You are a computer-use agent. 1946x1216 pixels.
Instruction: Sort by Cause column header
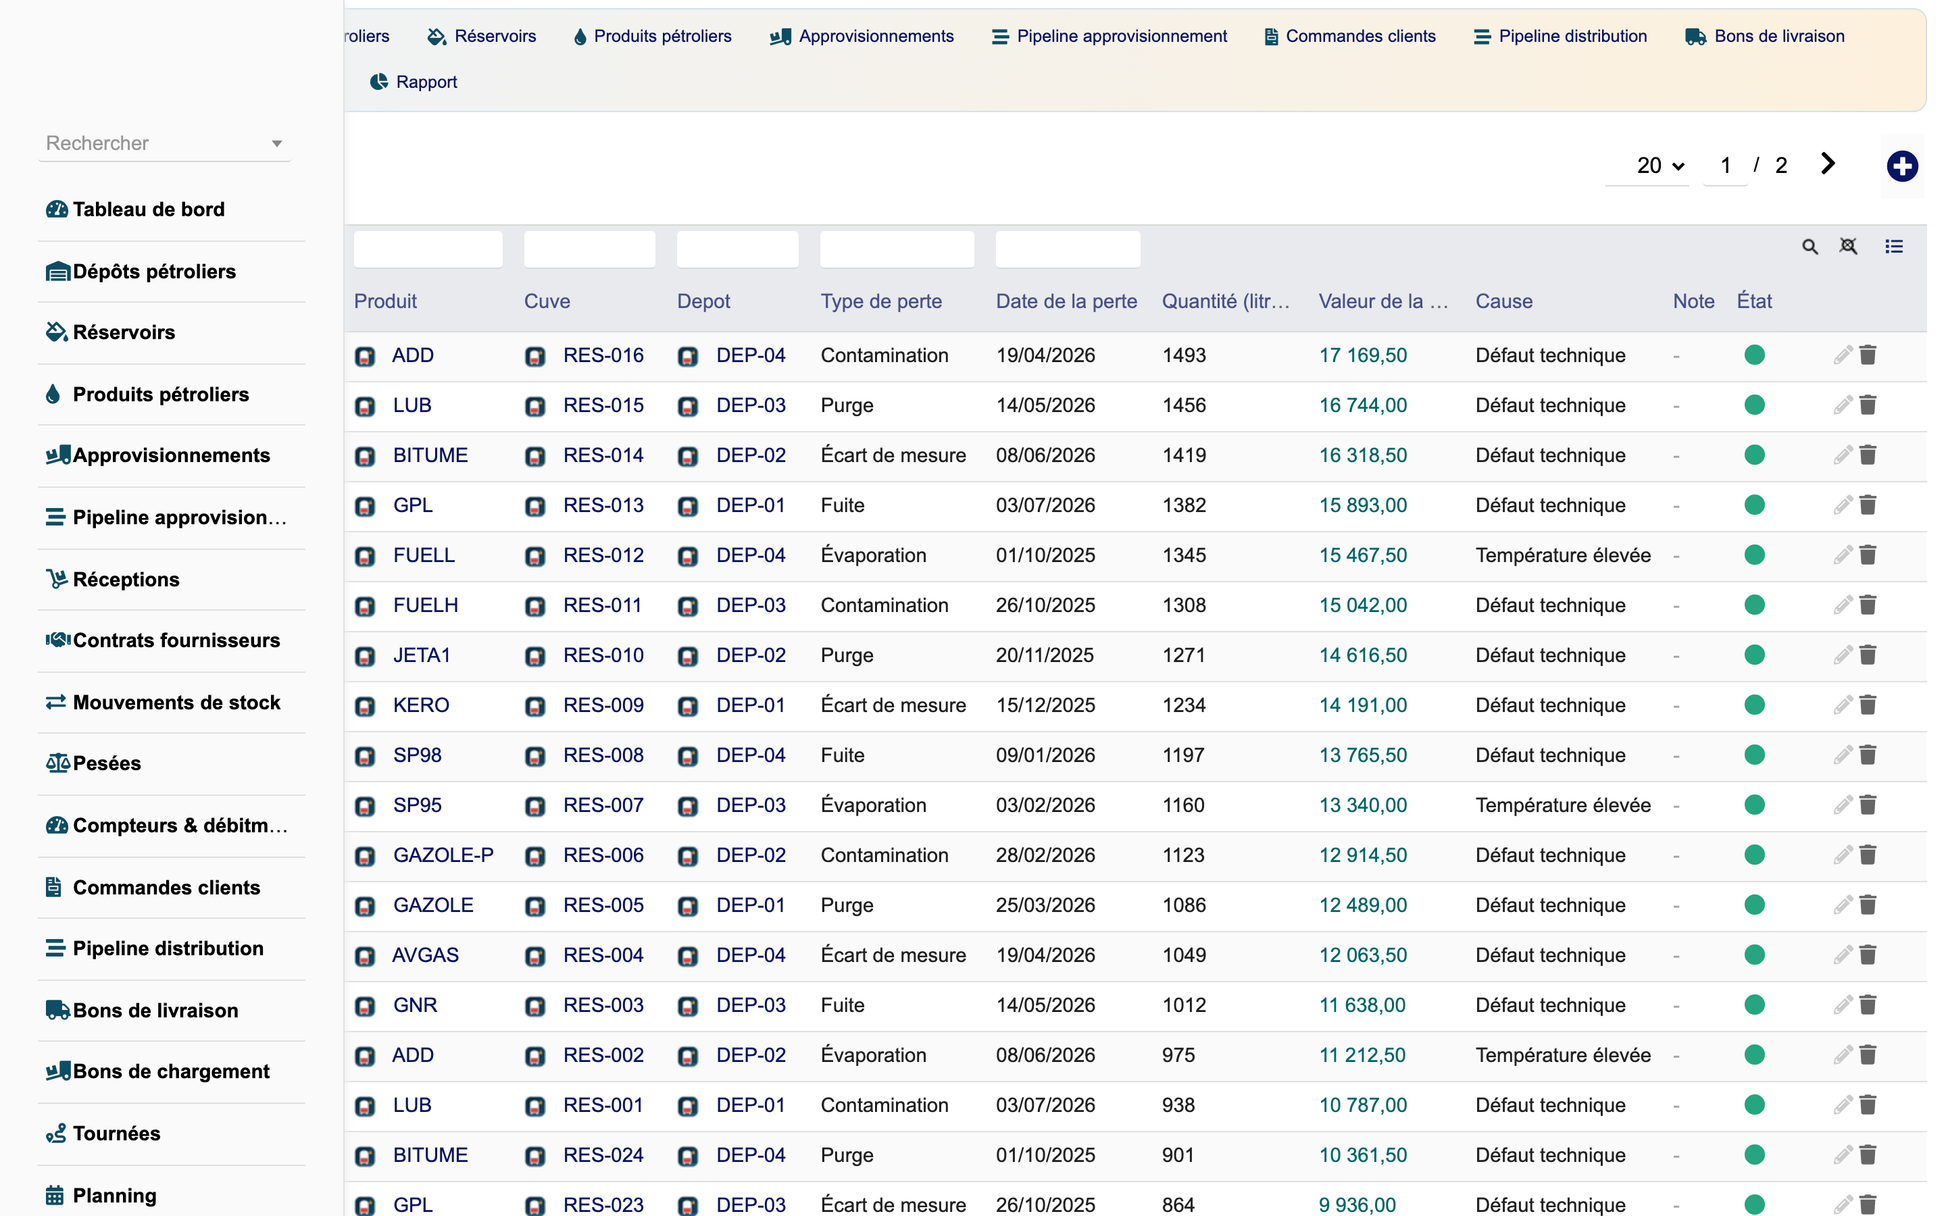pyautogui.click(x=1504, y=301)
